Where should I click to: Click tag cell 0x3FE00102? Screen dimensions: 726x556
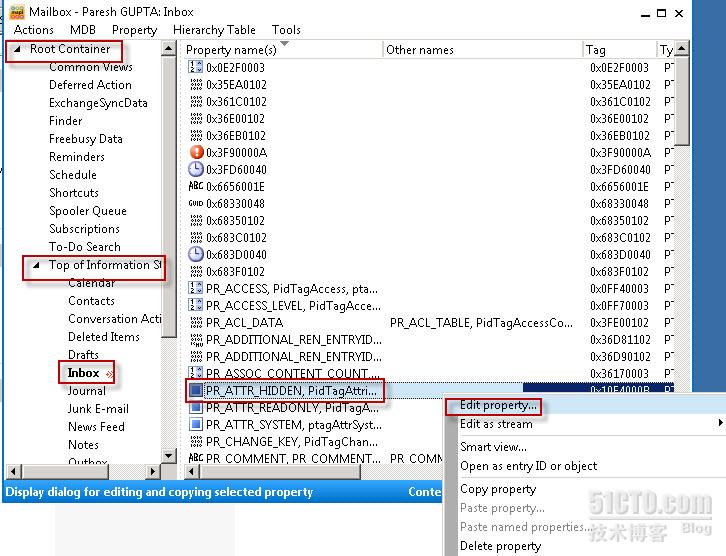(x=620, y=323)
